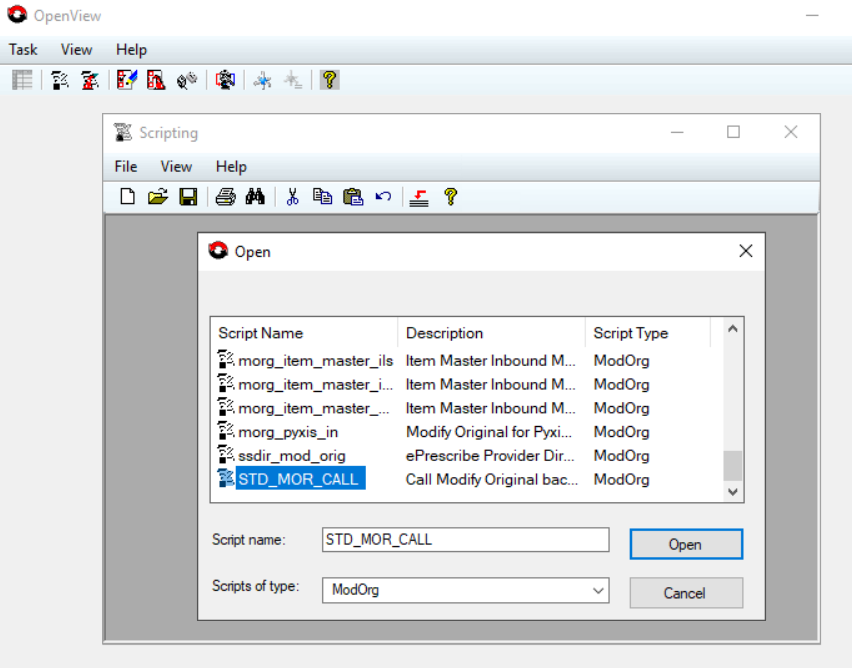Select the morg_pyxis_in script
Viewport: 852px width, 668px height.
[x=288, y=432]
